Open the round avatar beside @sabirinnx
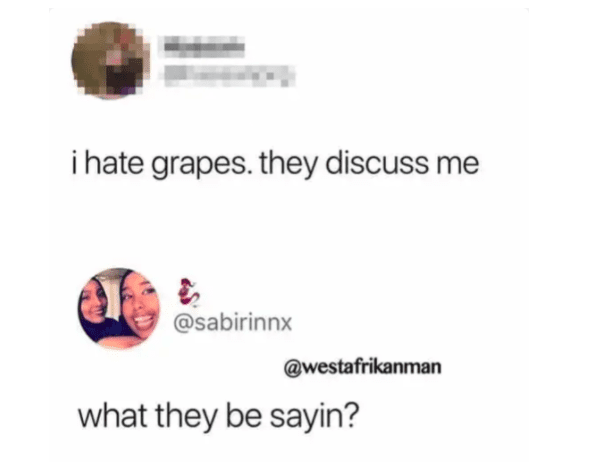This screenshot has height=462, width=601. coord(119,308)
